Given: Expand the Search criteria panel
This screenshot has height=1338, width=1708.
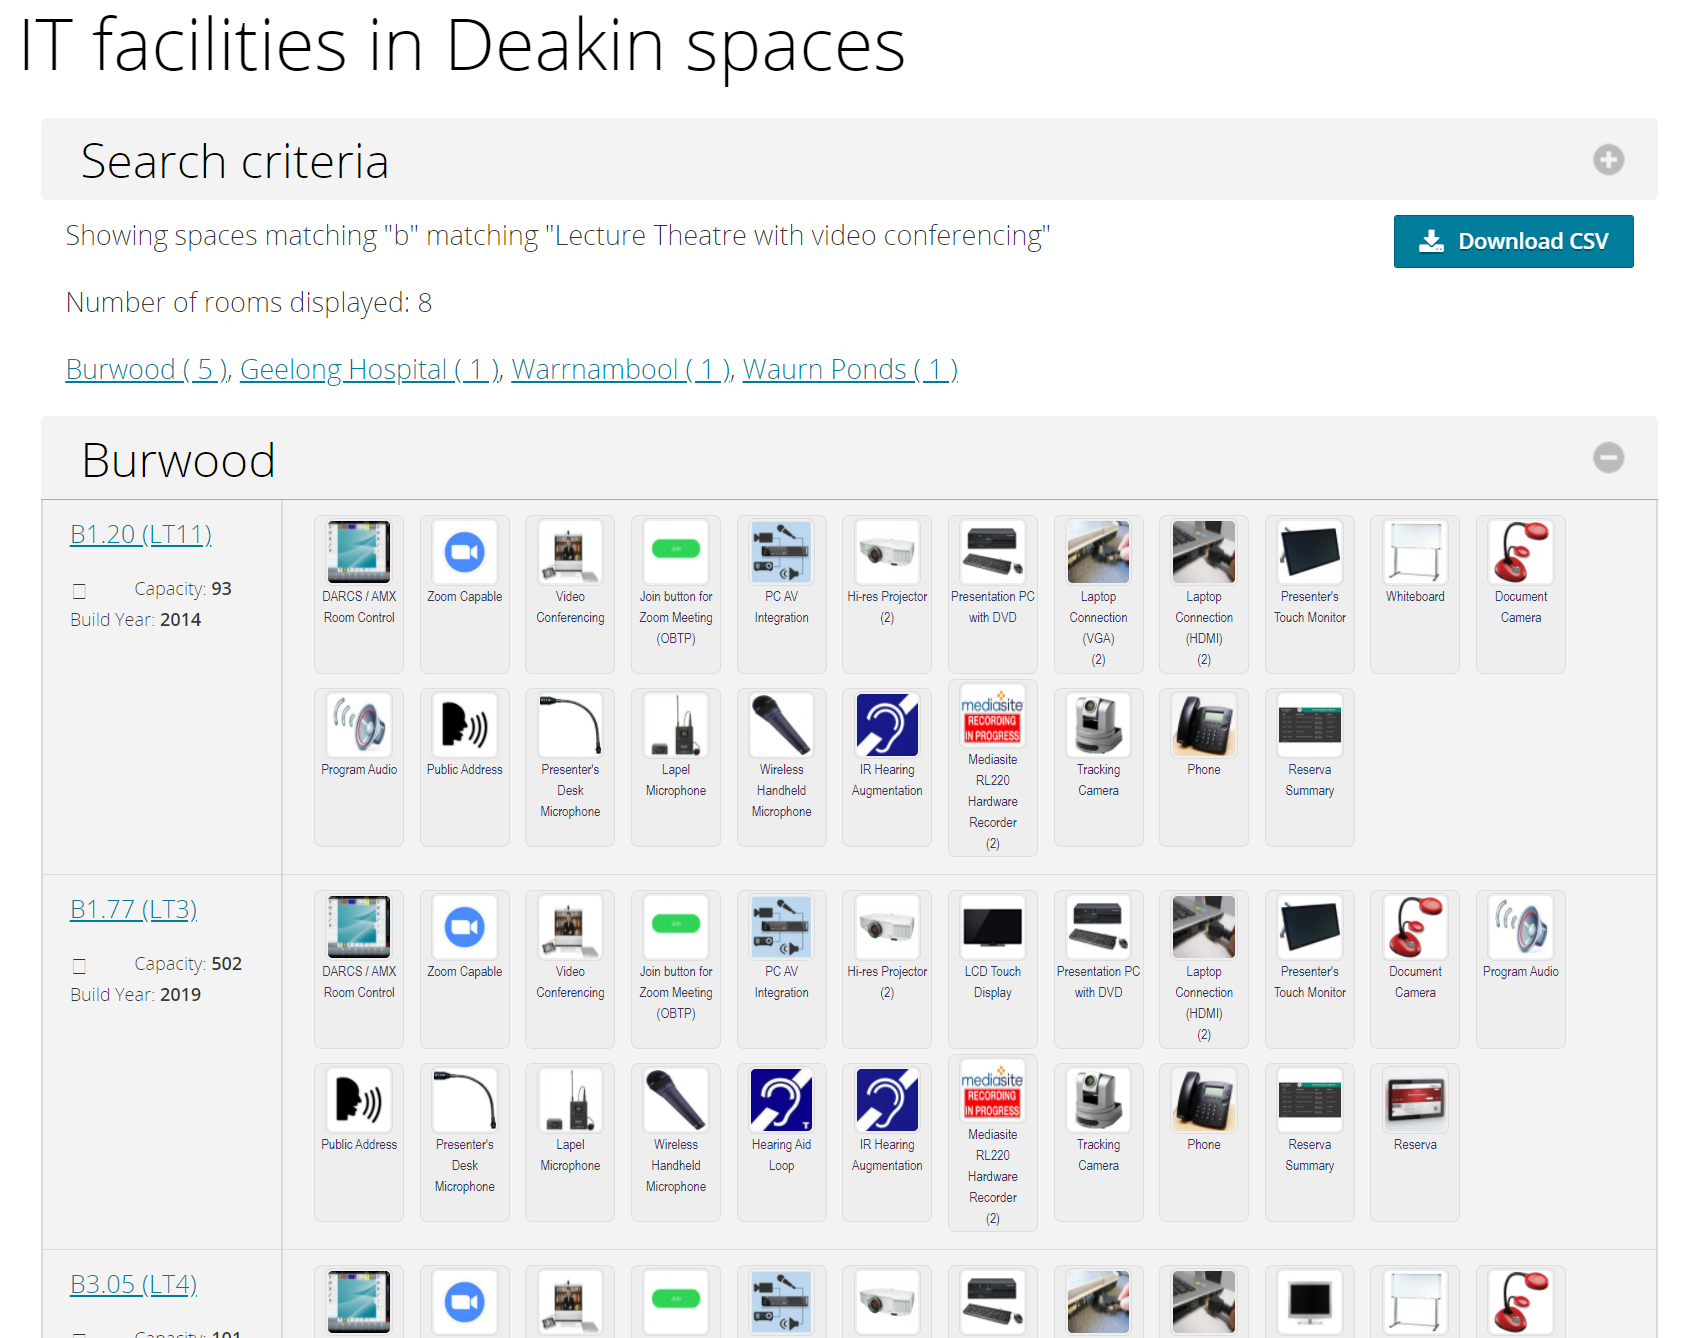Looking at the screenshot, I should click(x=1608, y=159).
